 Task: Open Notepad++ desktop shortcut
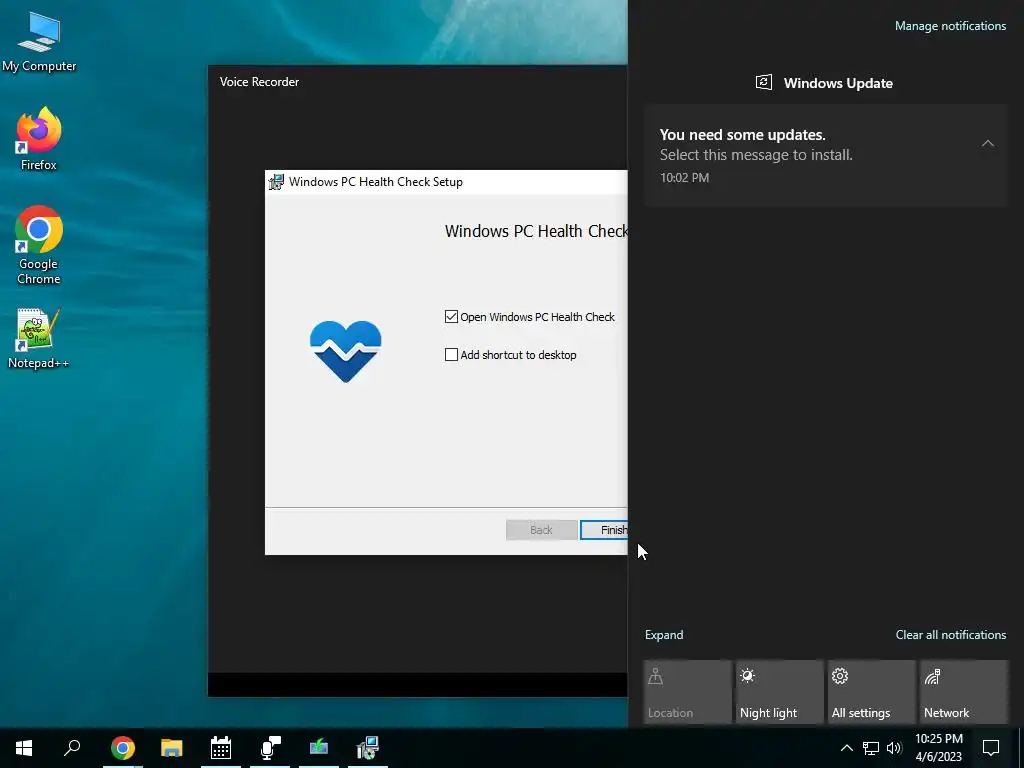(39, 338)
